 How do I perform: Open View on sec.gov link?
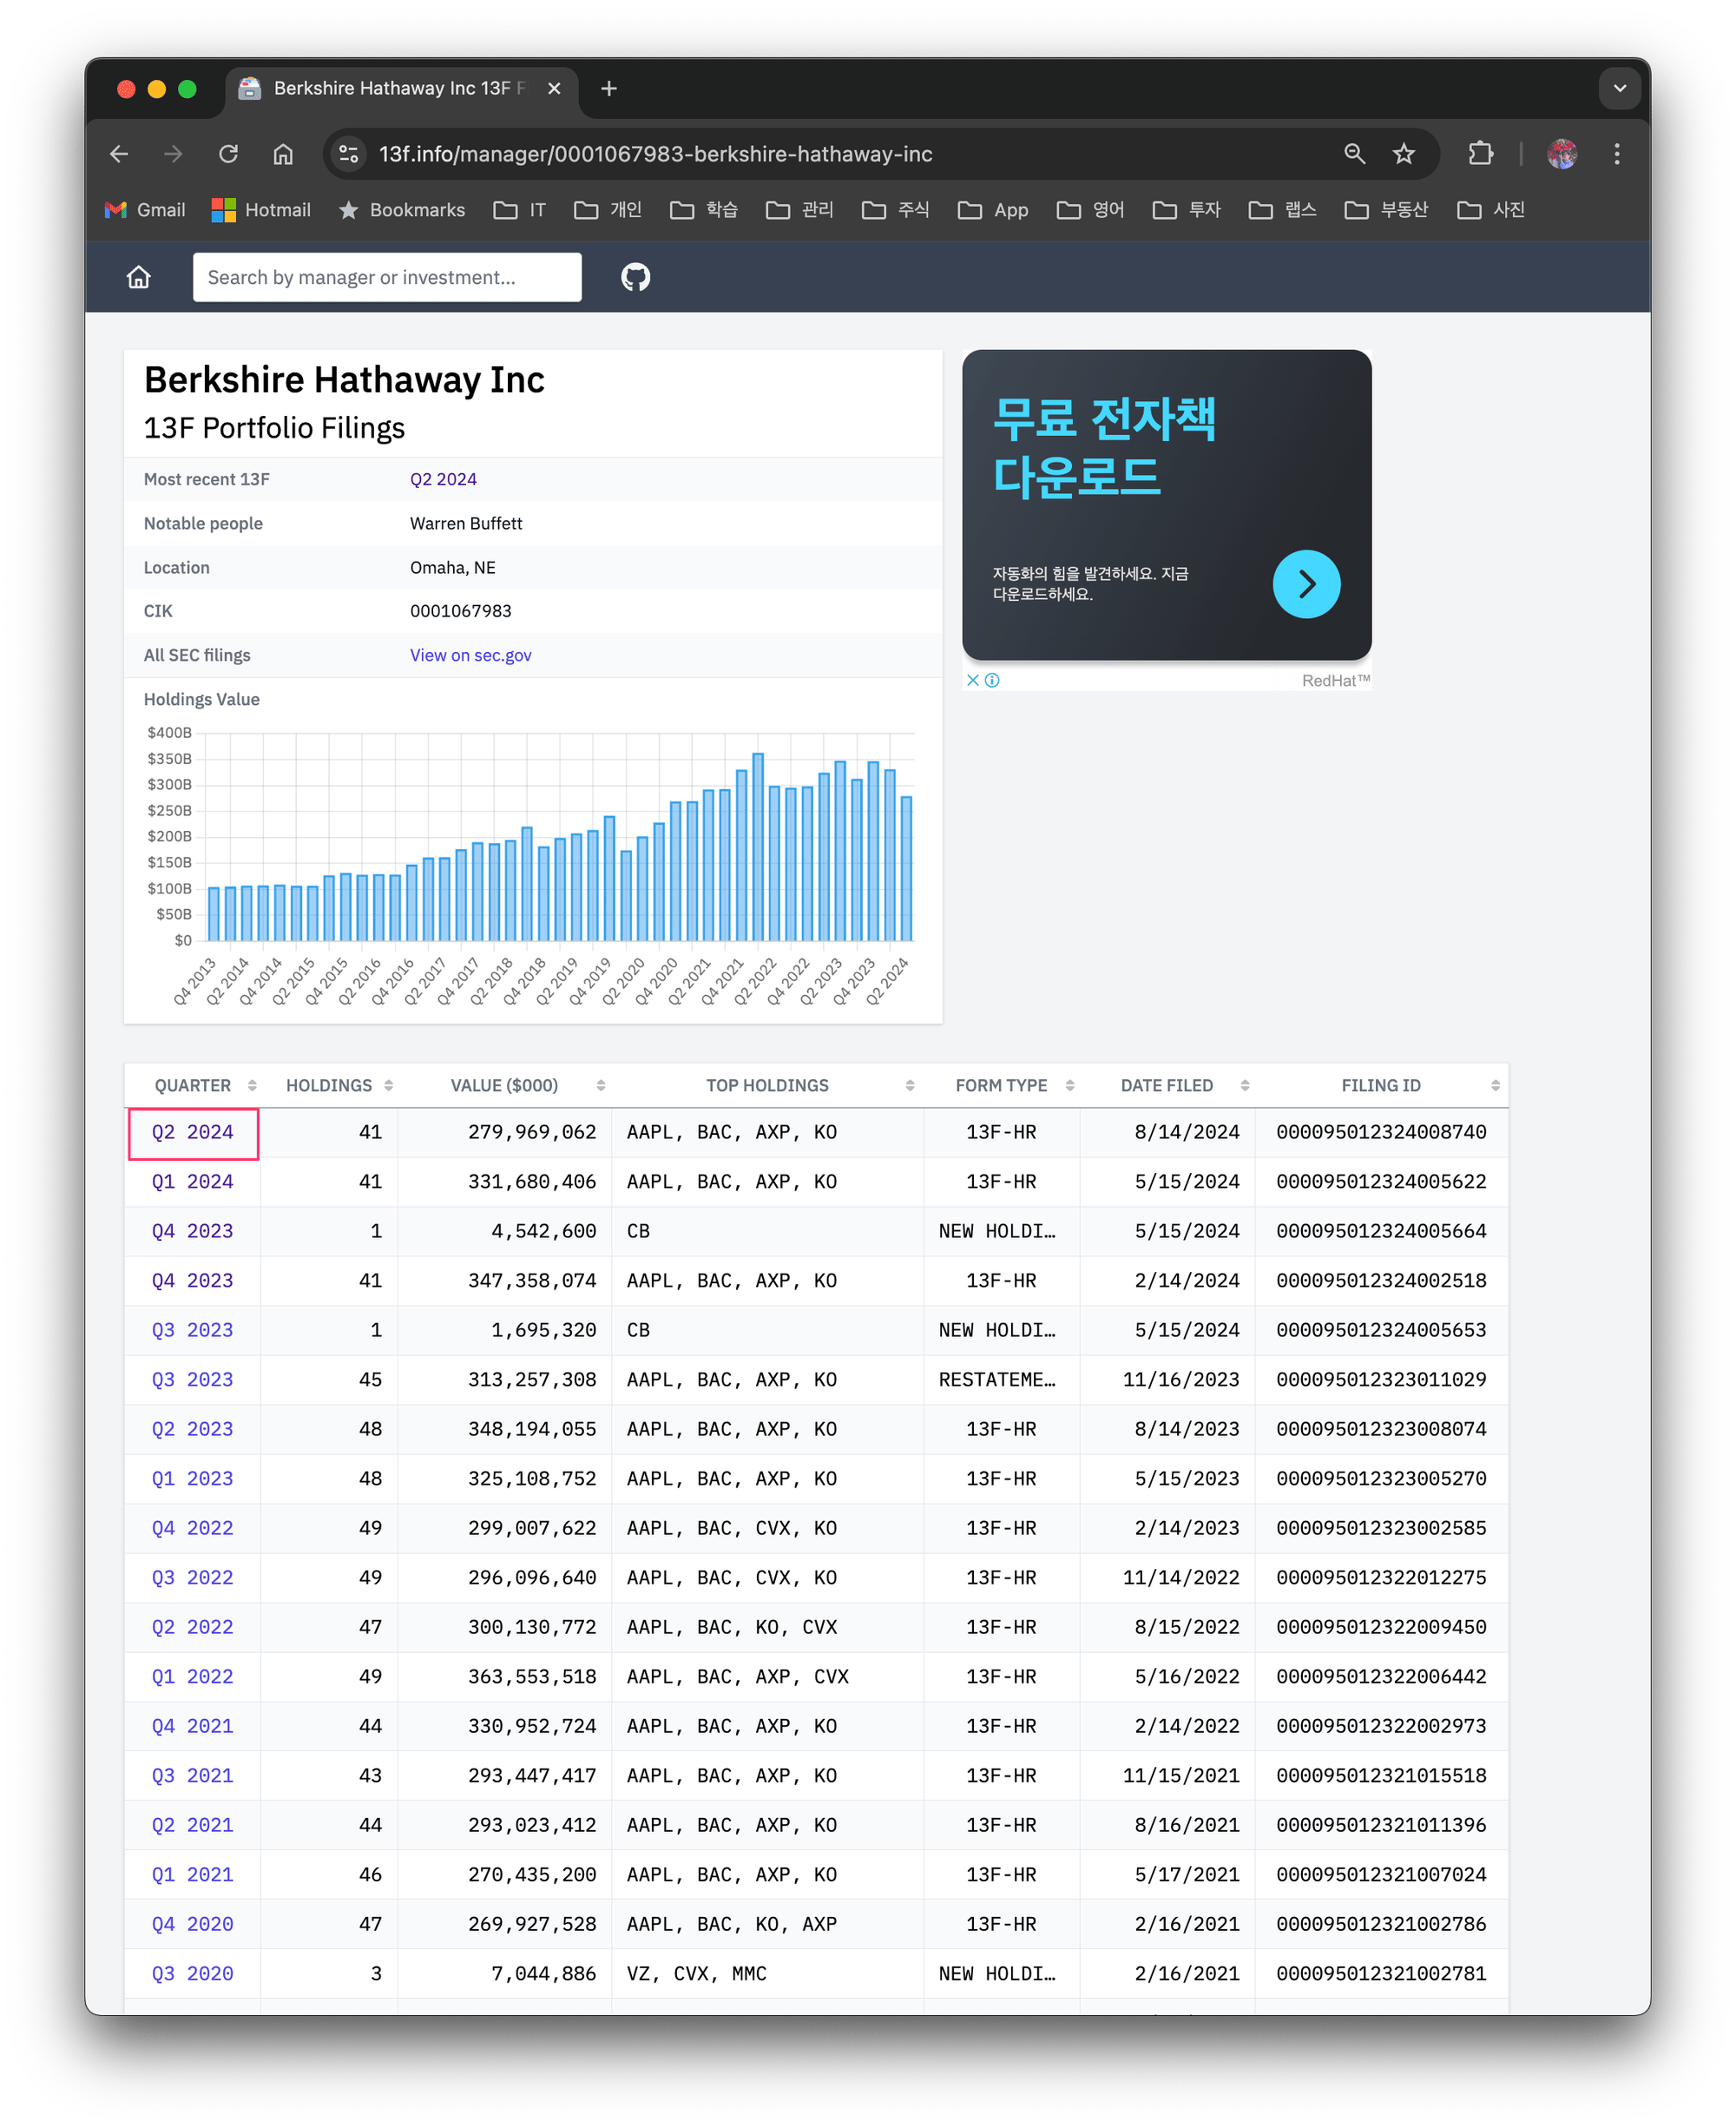(470, 655)
